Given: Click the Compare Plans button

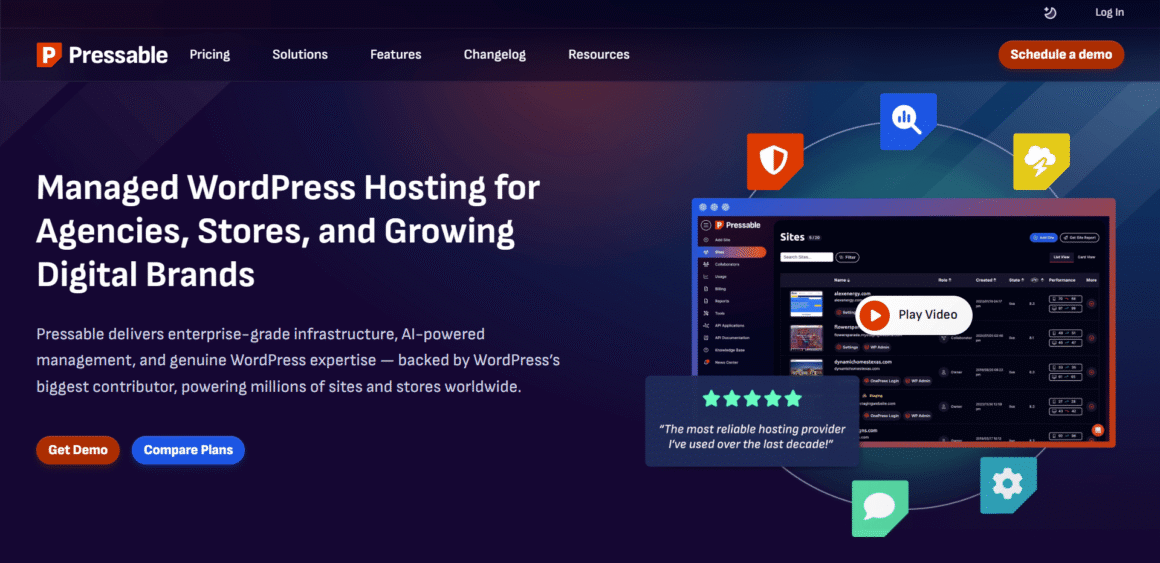Looking at the screenshot, I should (x=188, y=450).
